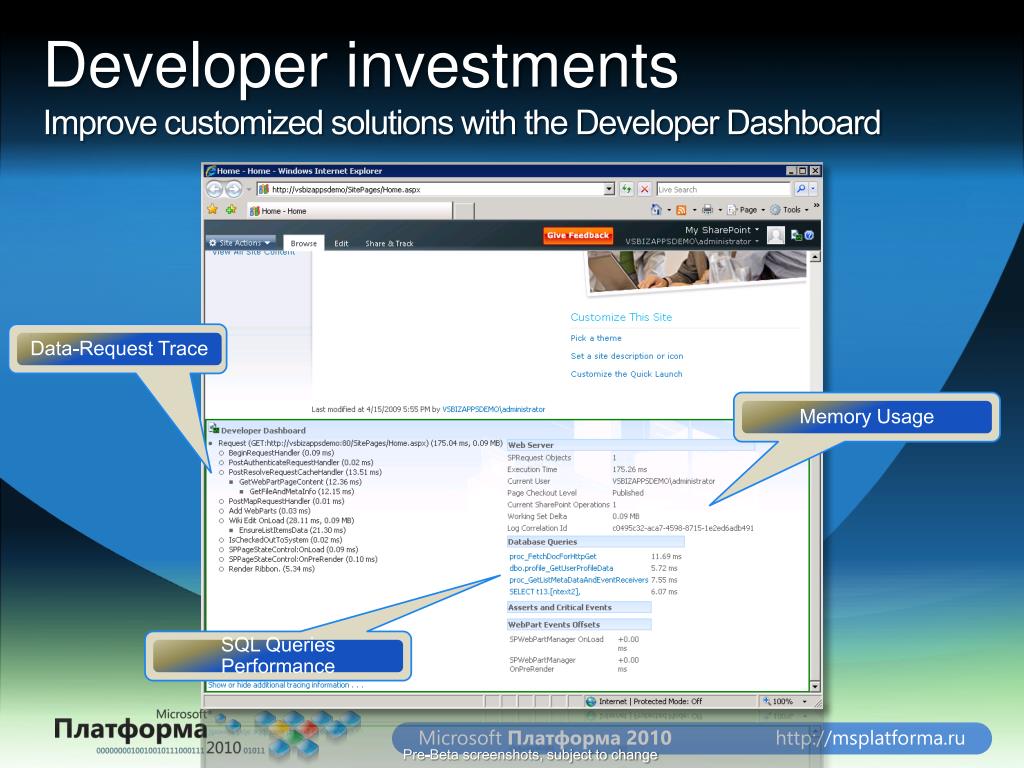Open the Site Actions menu
1024x768 pixels.
coord(240,242)
